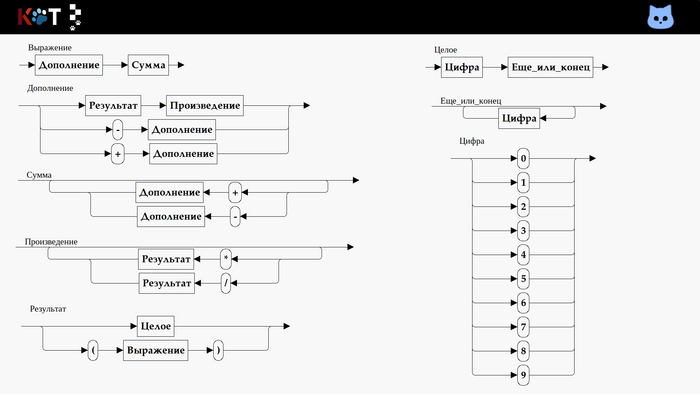
Task: Click the closing parenthesis node
Action: click(x=218, y=350)
